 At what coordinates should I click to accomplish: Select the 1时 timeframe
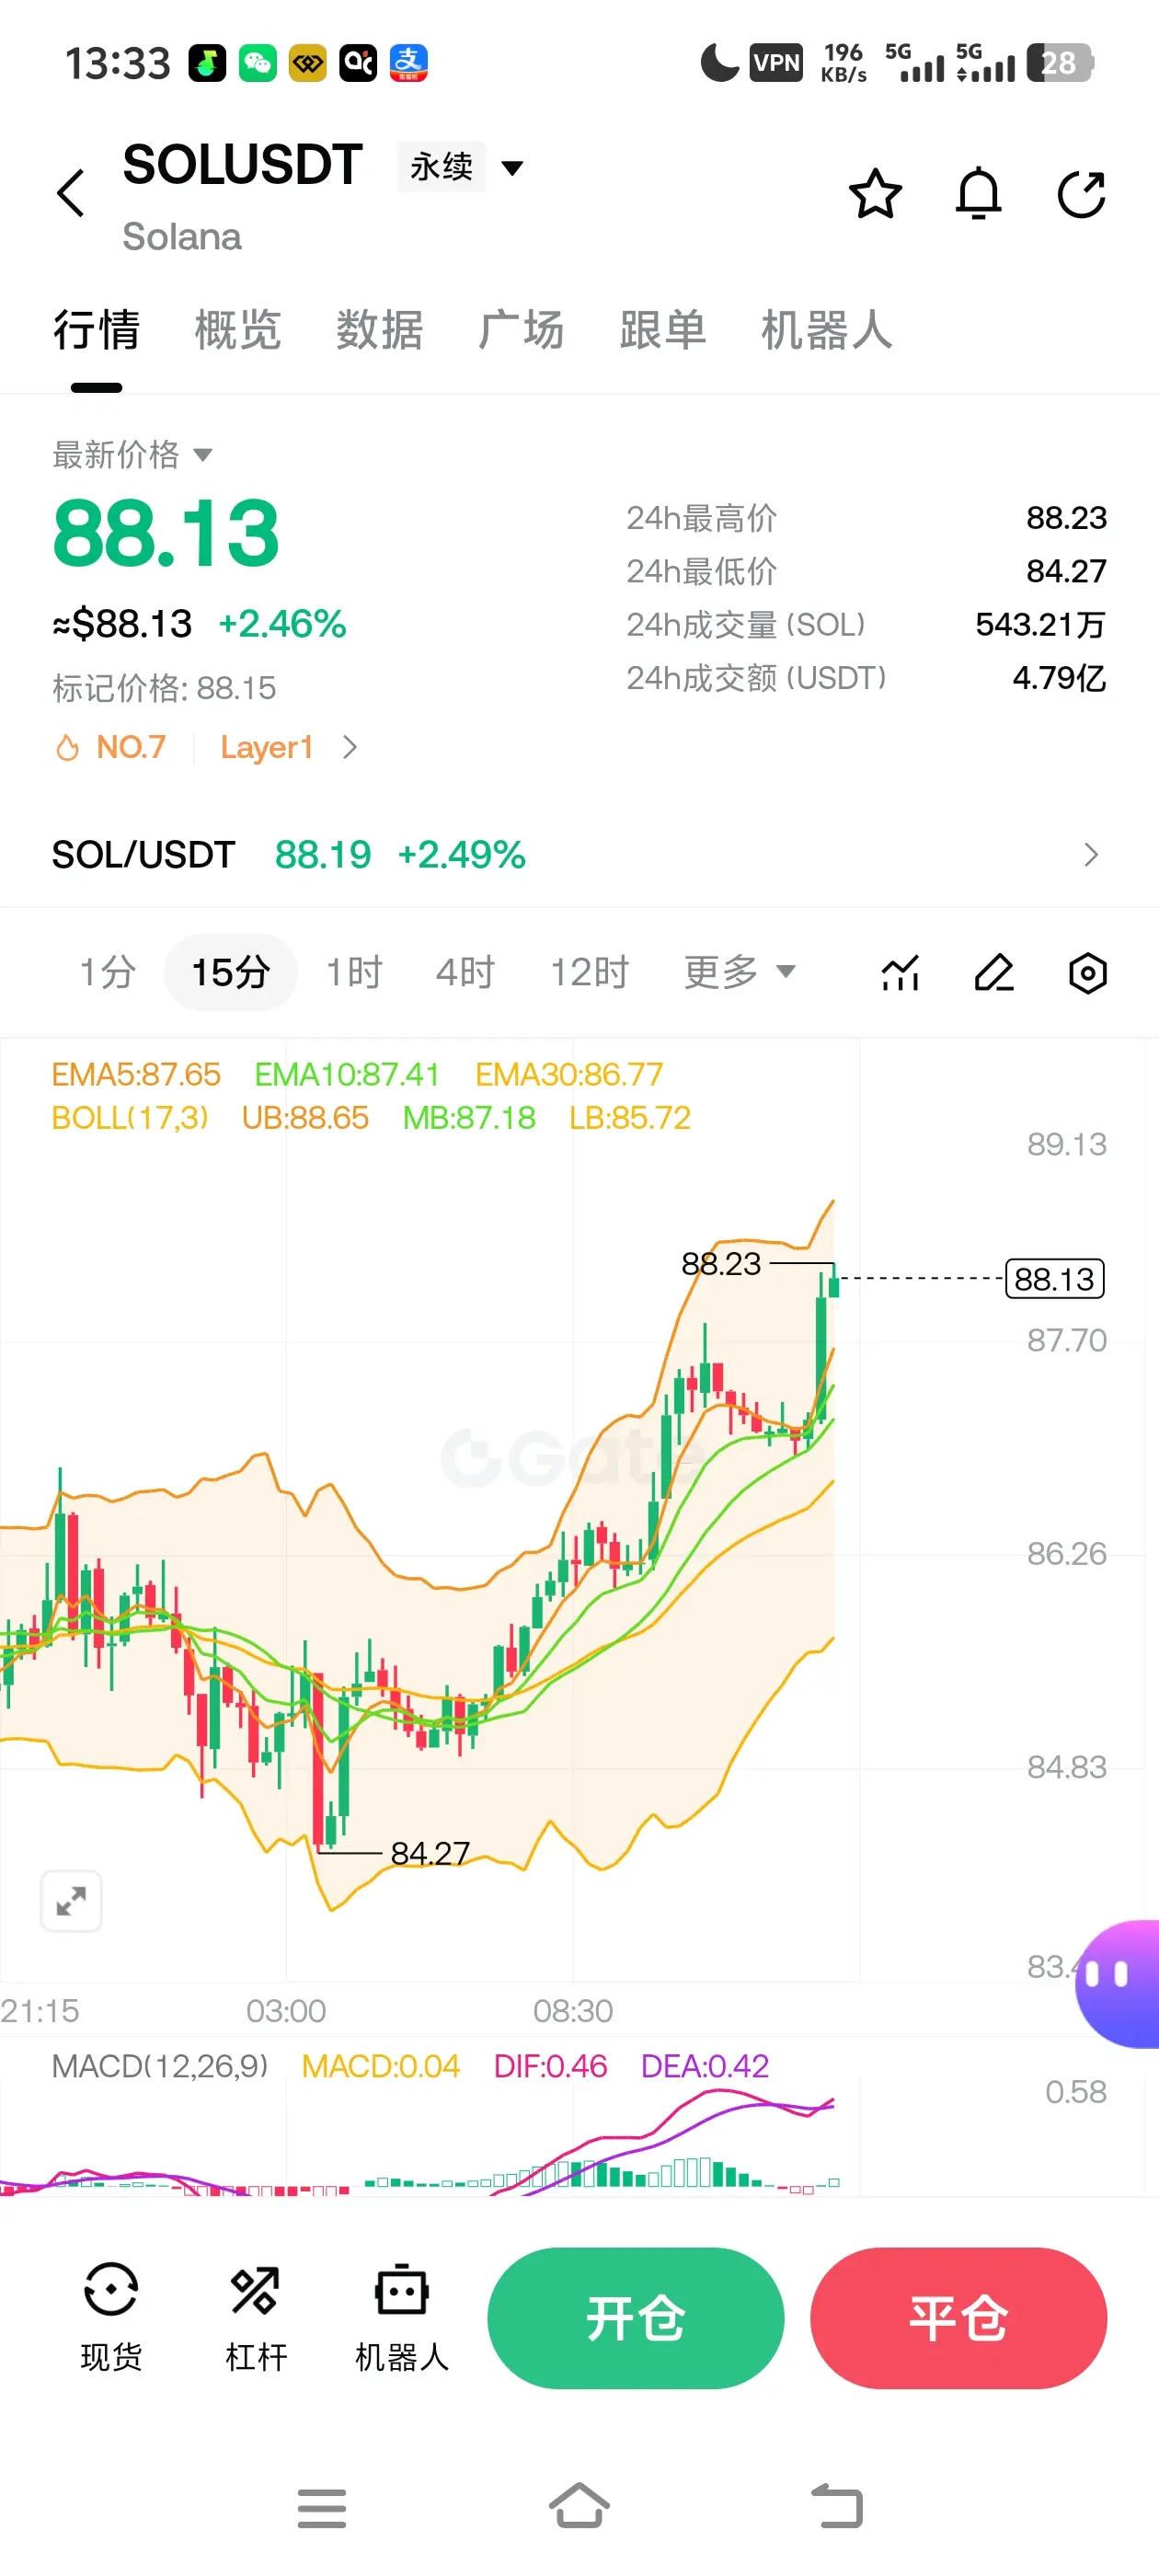point(354,972)
